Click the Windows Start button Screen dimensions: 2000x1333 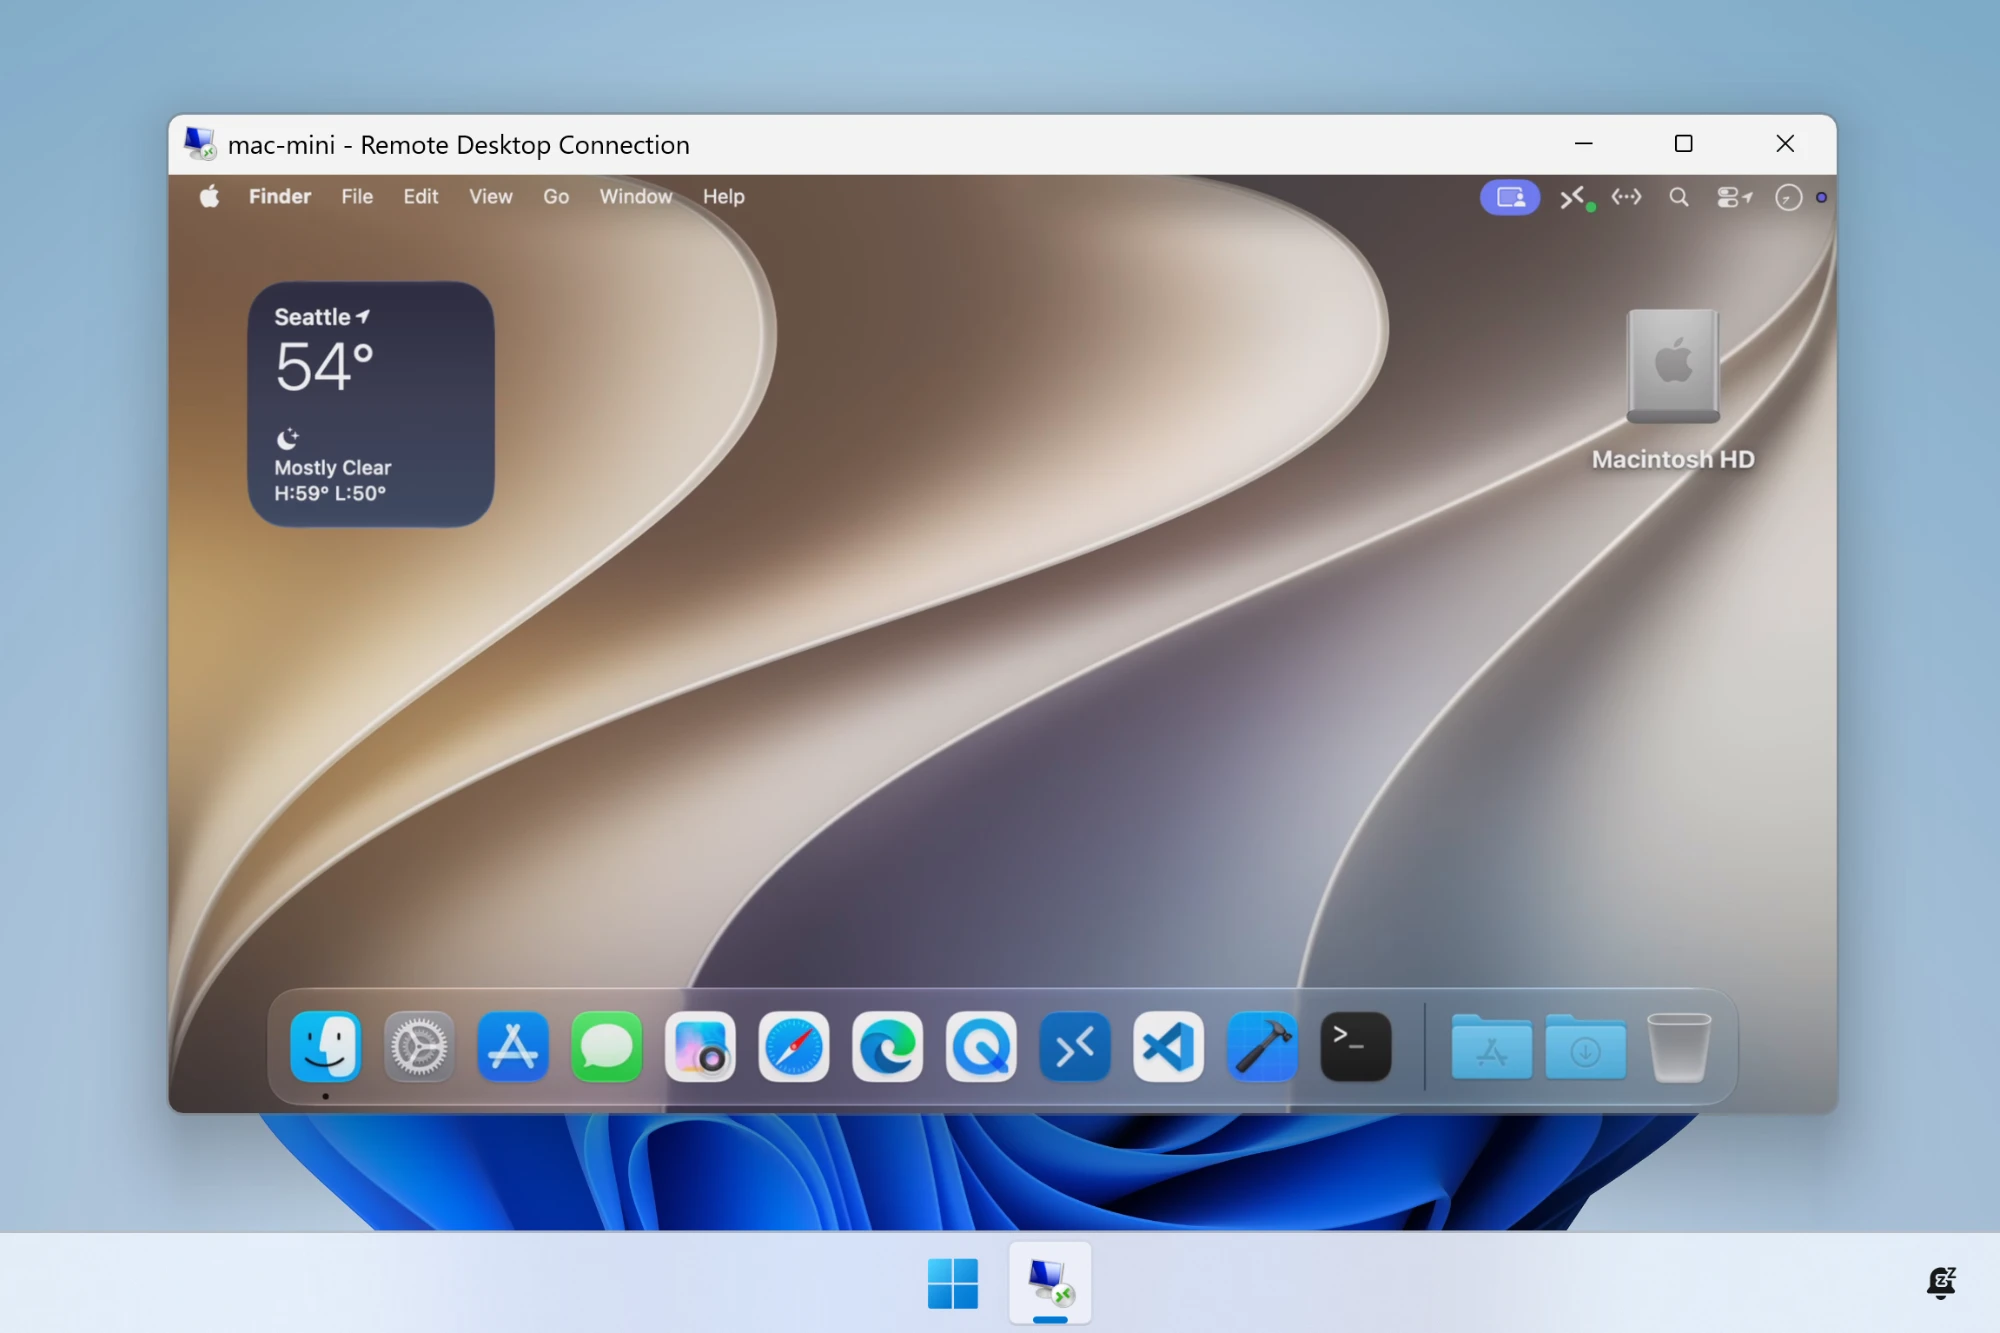pos(952,1283)
